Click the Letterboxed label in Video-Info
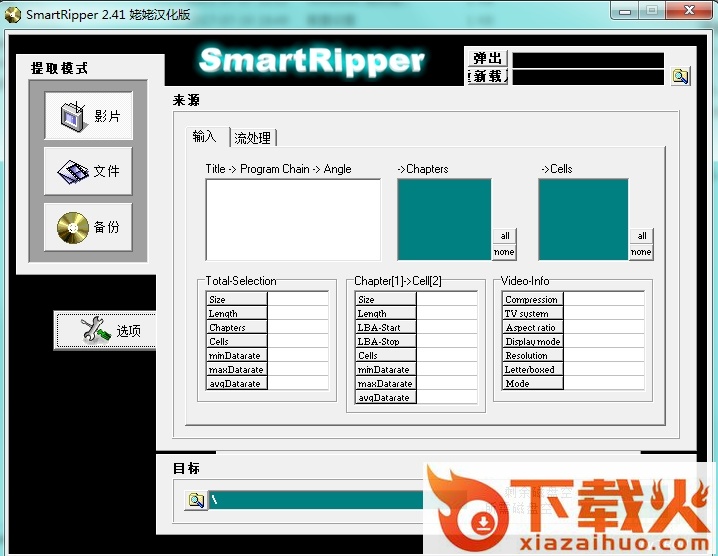The image size is (718, 556). point(533,370)
